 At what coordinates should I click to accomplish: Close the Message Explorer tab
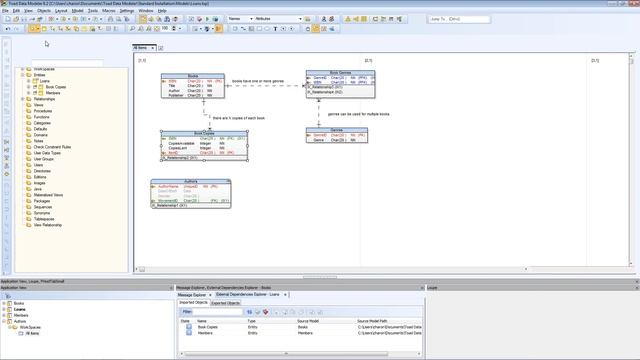click(x=210, y=295)
